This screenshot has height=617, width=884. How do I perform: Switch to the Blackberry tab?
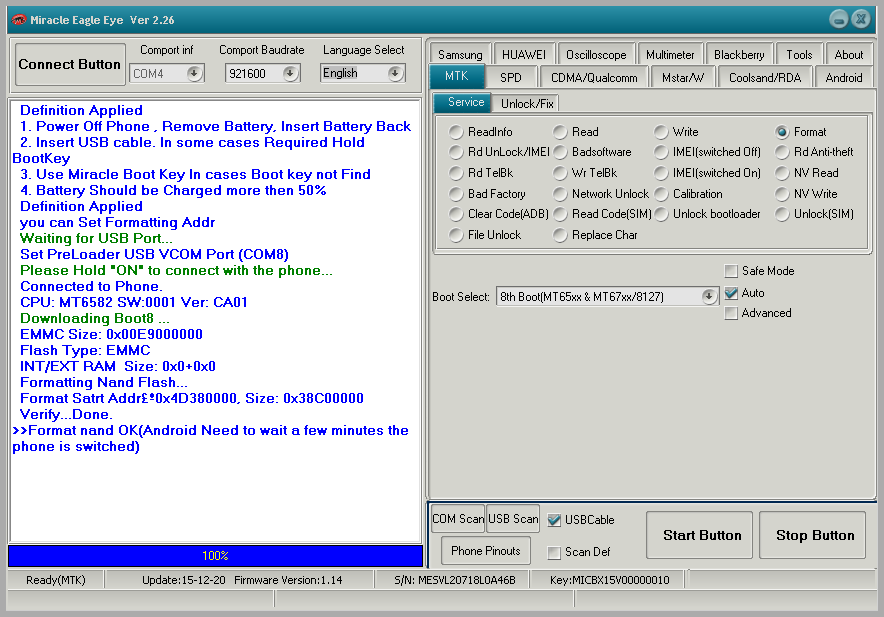tap(739, 55)
